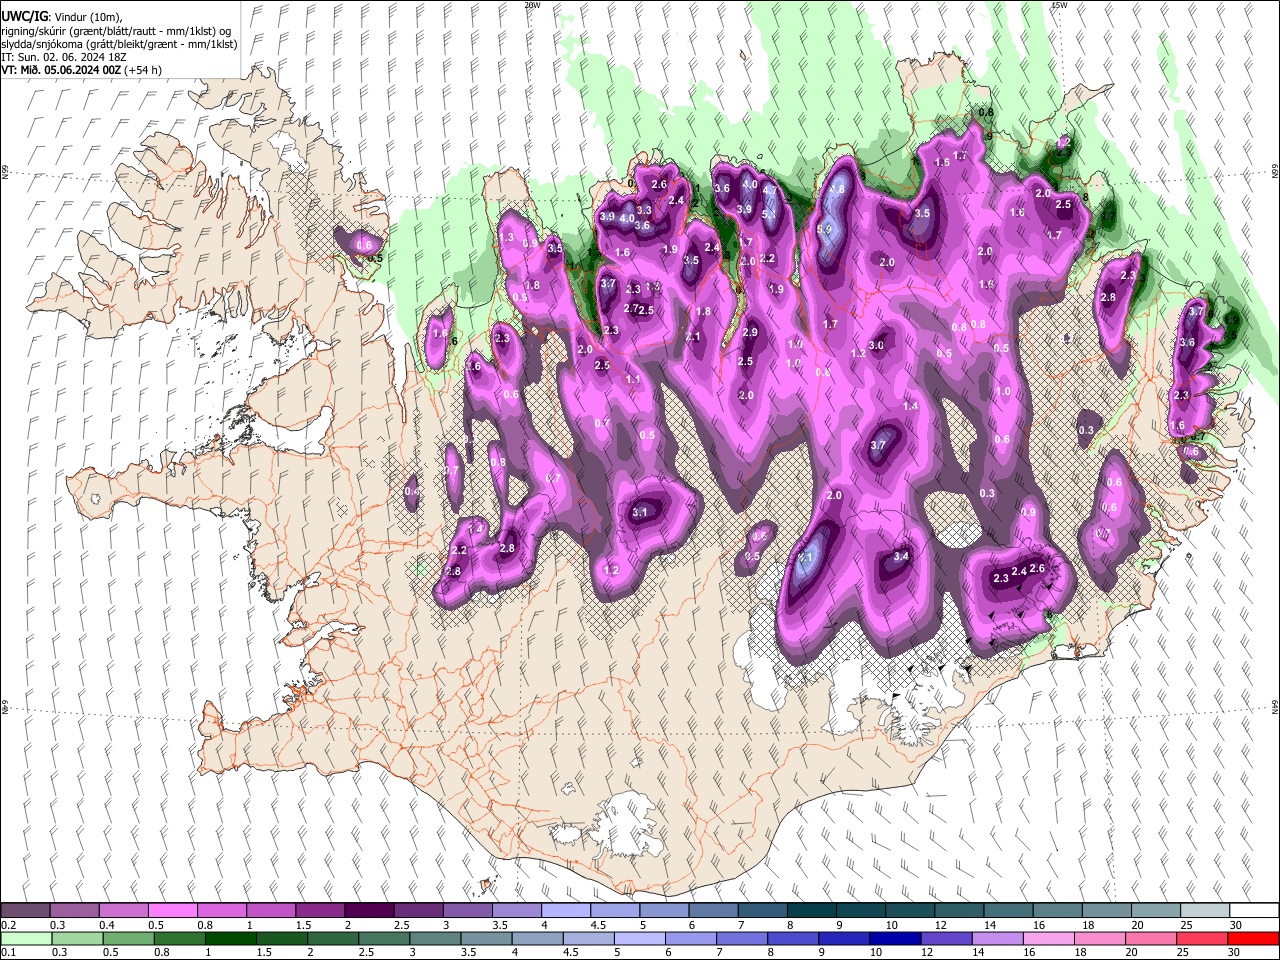The image size is (1280, 960).
Task: Choose the snow-scale swatch between 0.8 and 1
Action: click(222, 911)
